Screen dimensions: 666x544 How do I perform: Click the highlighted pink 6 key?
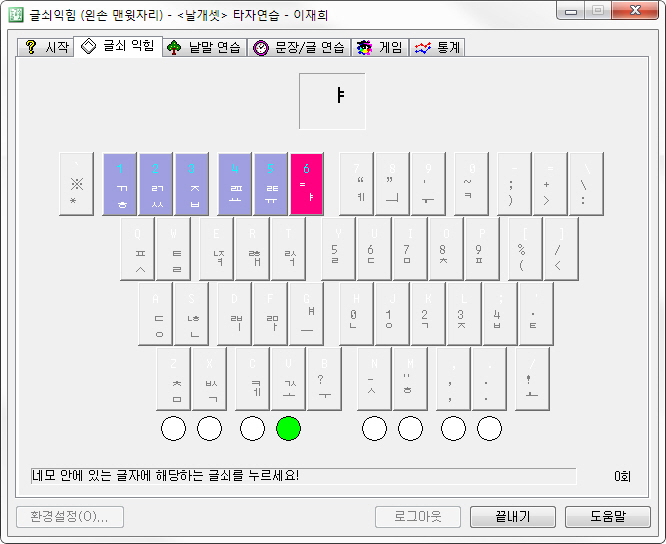307,184
